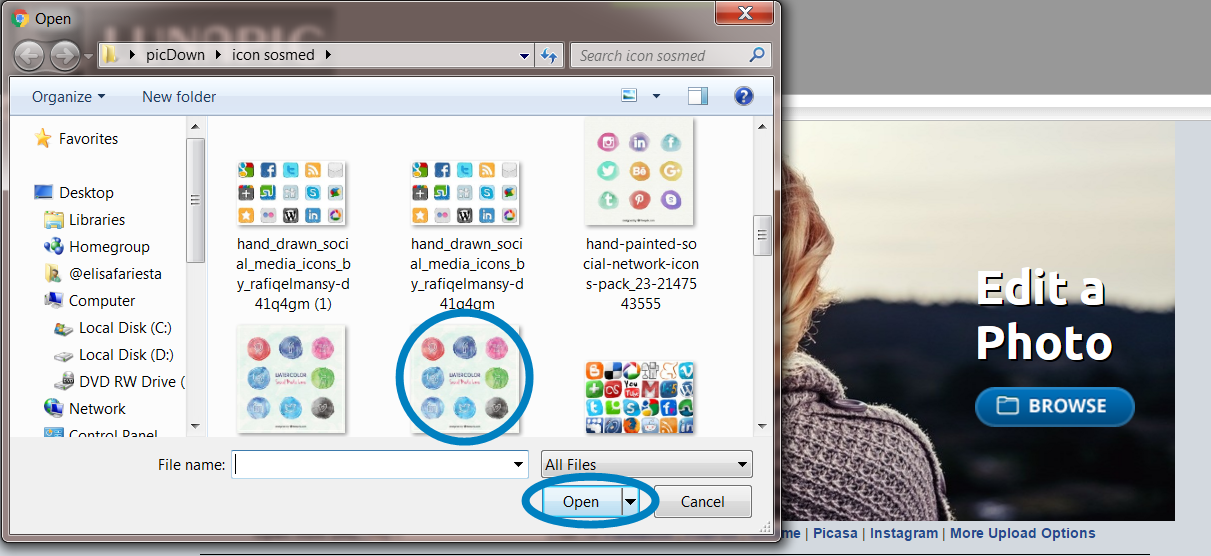1211x556 pixels.
Task: Open the File name dropdown arrow
Action: point(518,464)
